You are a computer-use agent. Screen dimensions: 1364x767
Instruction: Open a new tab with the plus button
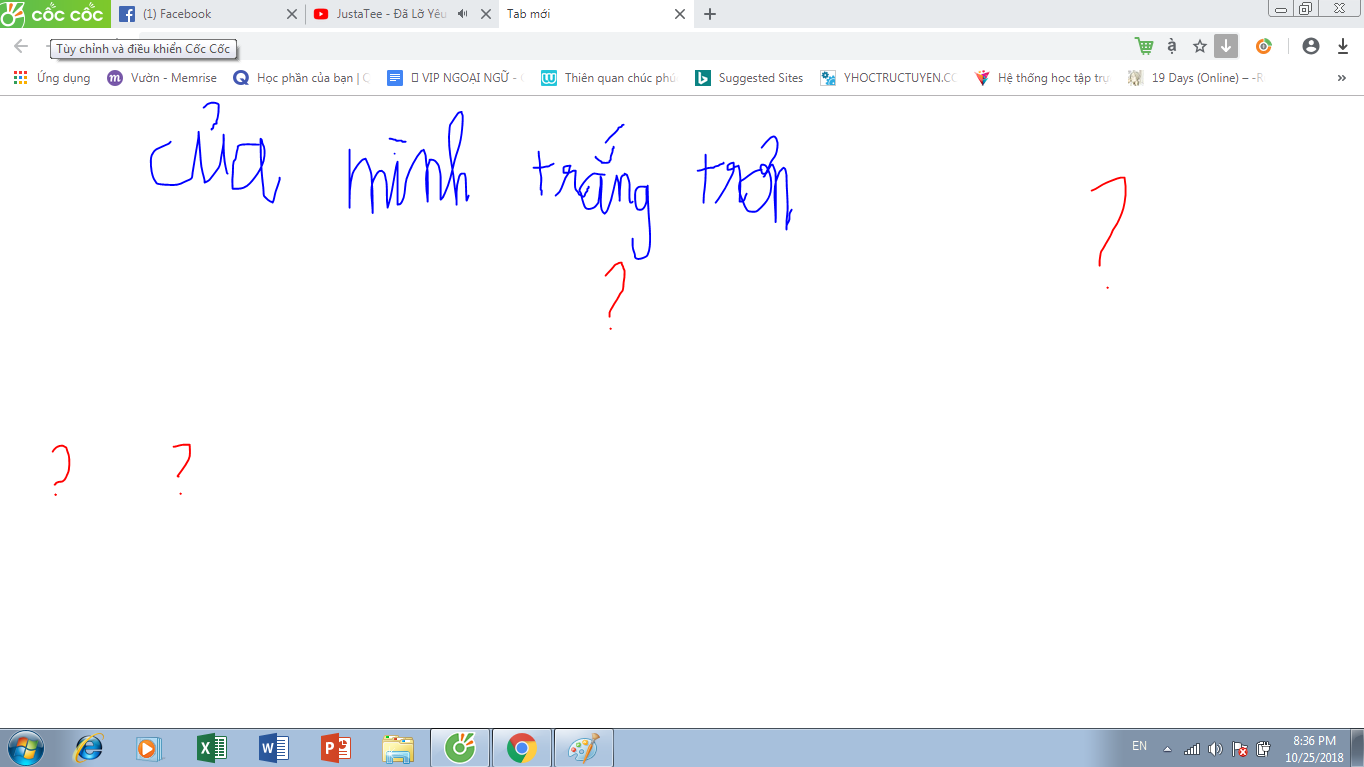(x=710, y=14)
